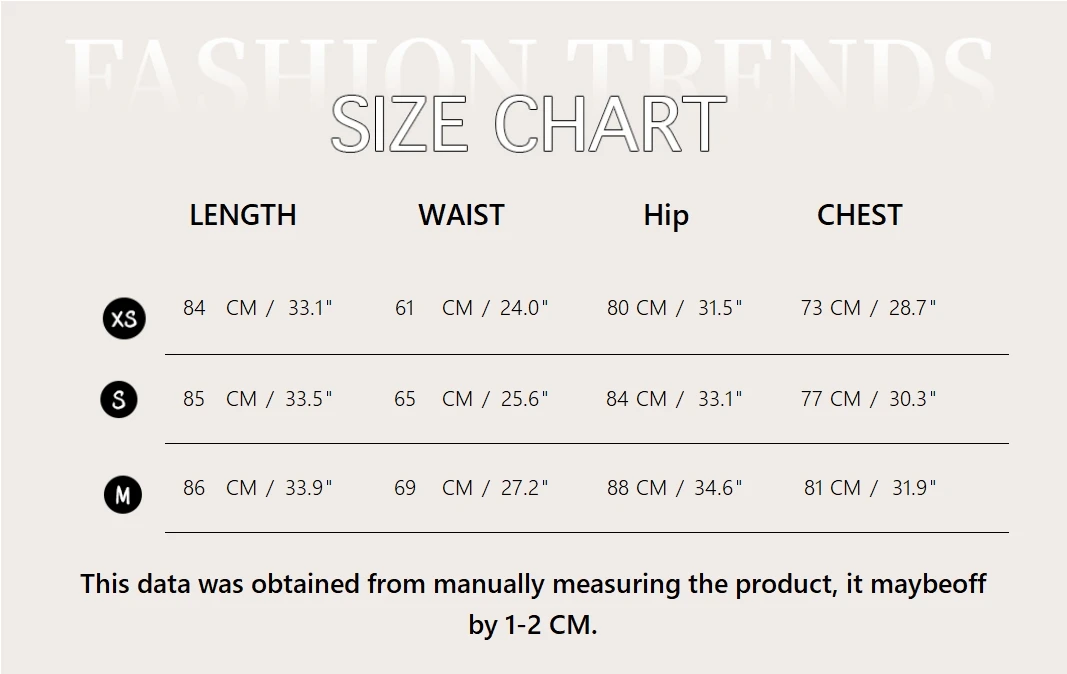Click M length value 86 CM / 33.9"

(257, 487)
